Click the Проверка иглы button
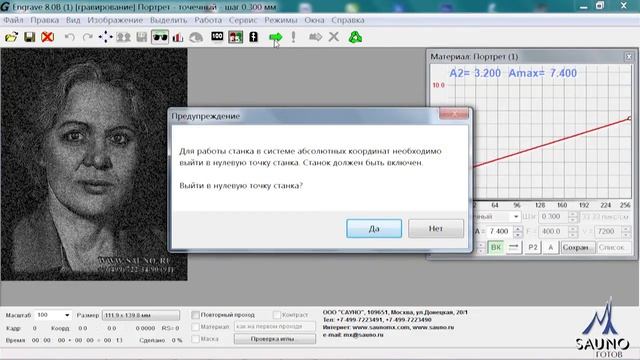The width and height of the screenshot is (640, 360). (274, 339)
